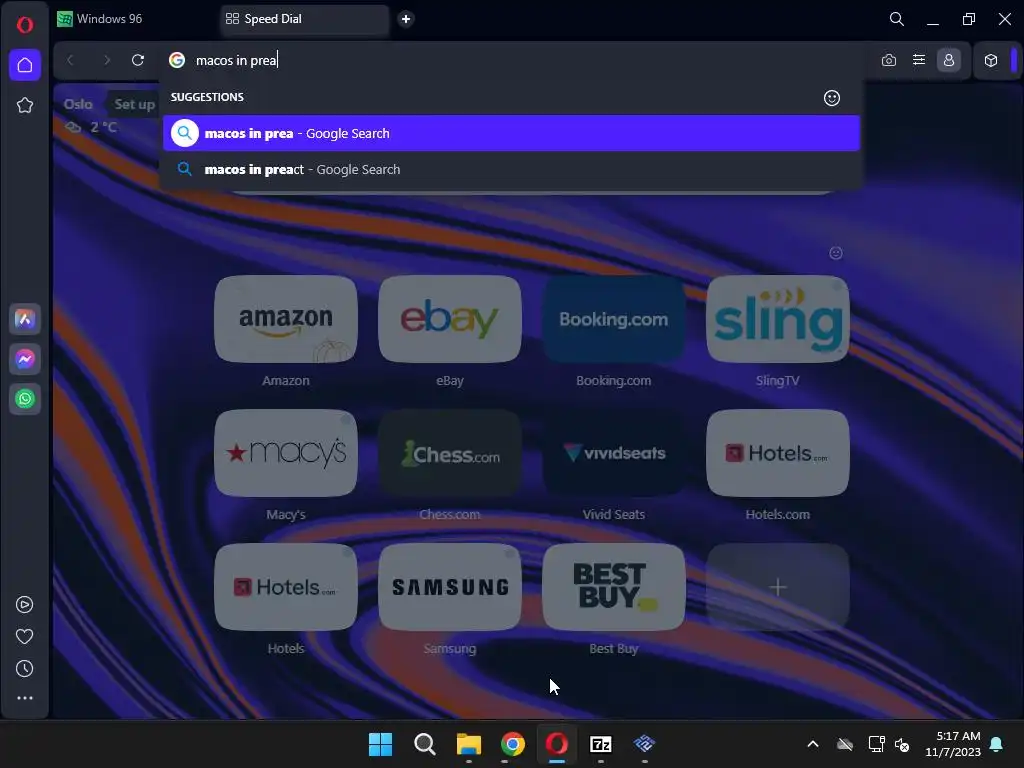Click the smiley icon above Speed Dial tiles
Viewport: 1024px width, 768px height.
click(836, 253)
